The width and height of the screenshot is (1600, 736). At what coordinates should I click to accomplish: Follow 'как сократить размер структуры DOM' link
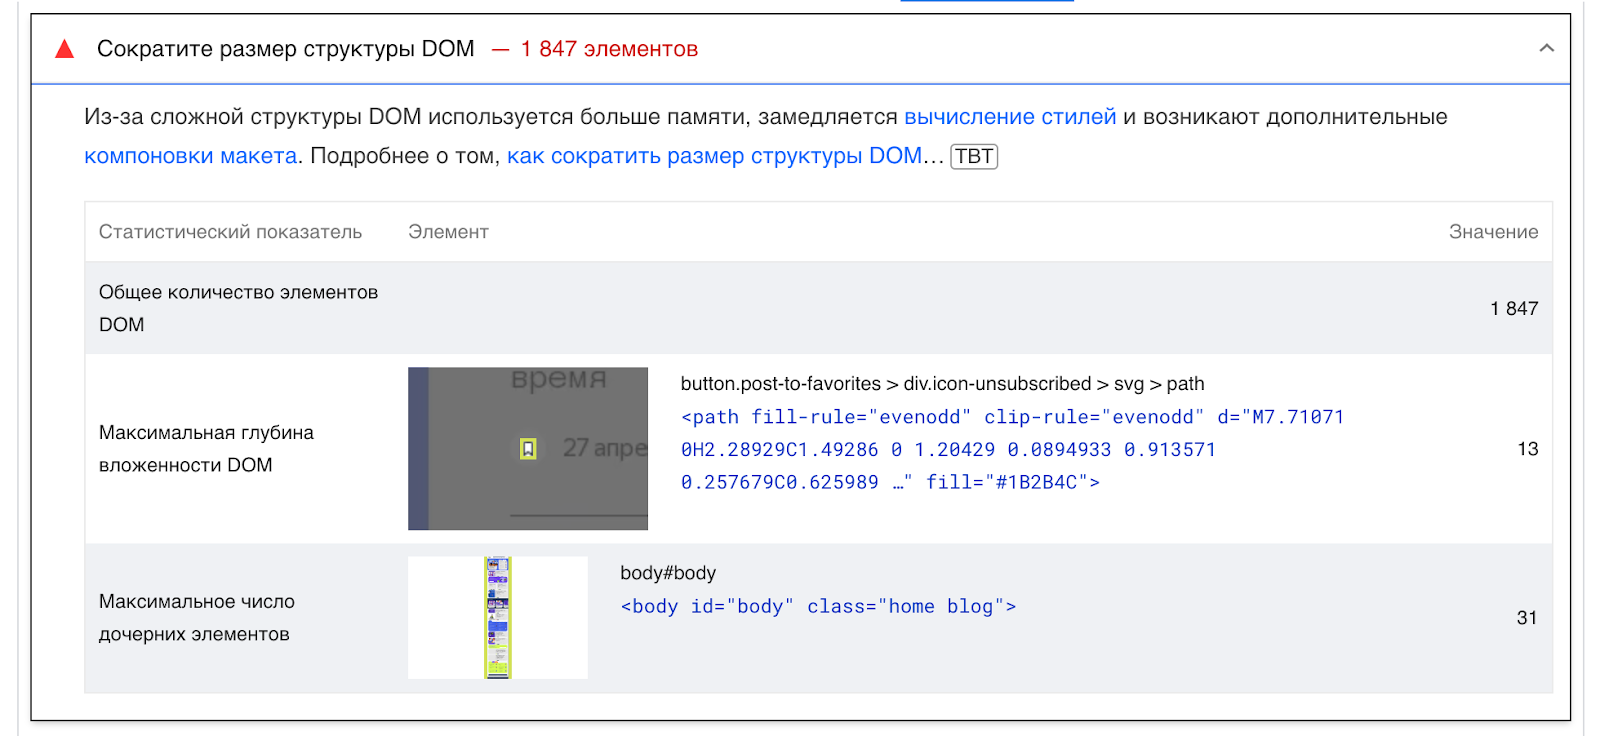pos(715,156)
